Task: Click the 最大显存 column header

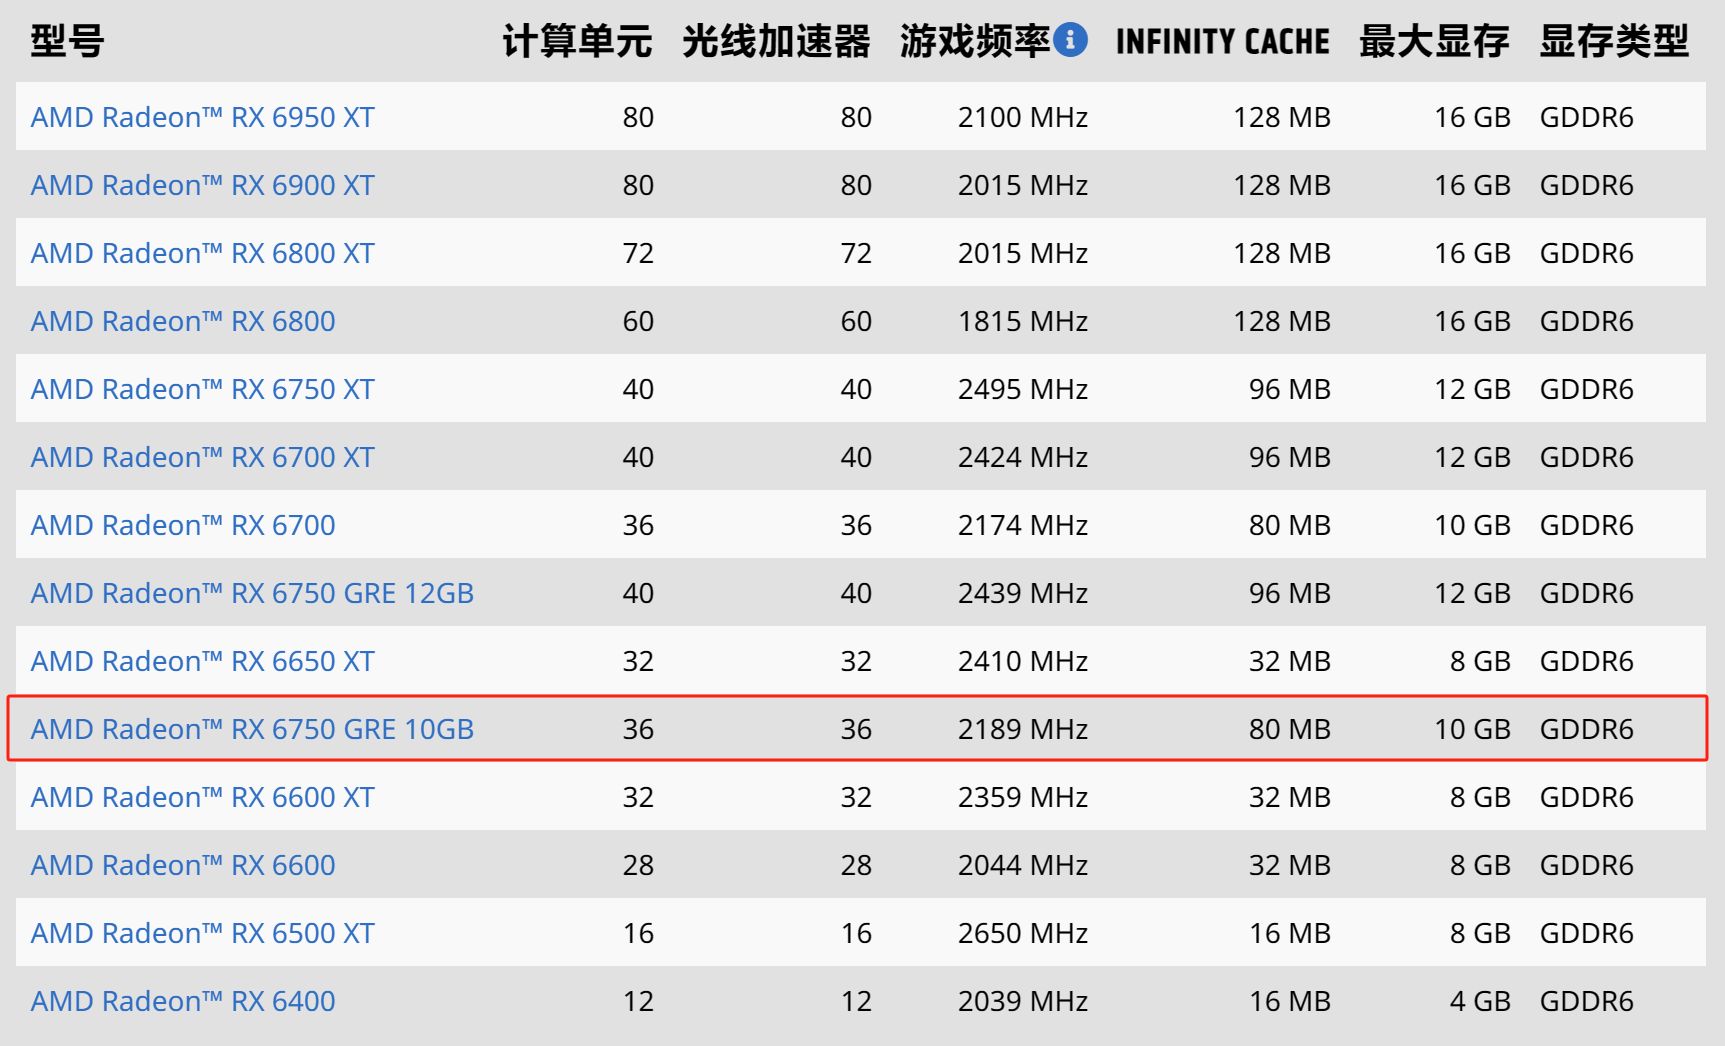Action: pos(1434,41)
